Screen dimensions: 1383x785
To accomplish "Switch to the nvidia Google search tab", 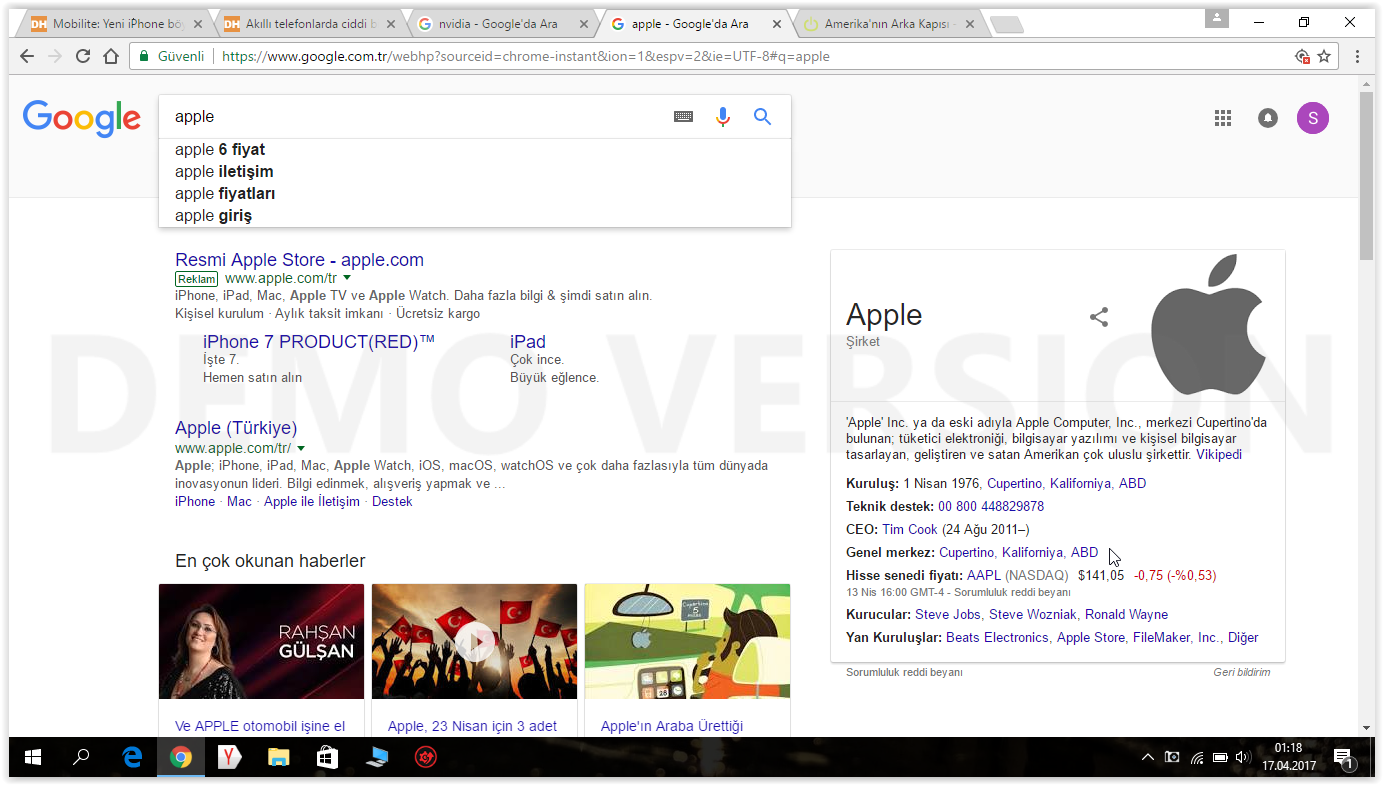I will (x=495, y=24).
